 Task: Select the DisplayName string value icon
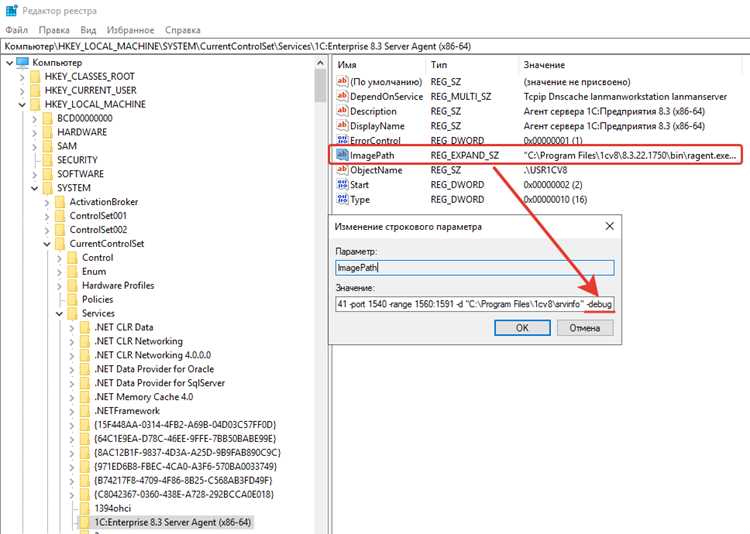coord(342,126)
